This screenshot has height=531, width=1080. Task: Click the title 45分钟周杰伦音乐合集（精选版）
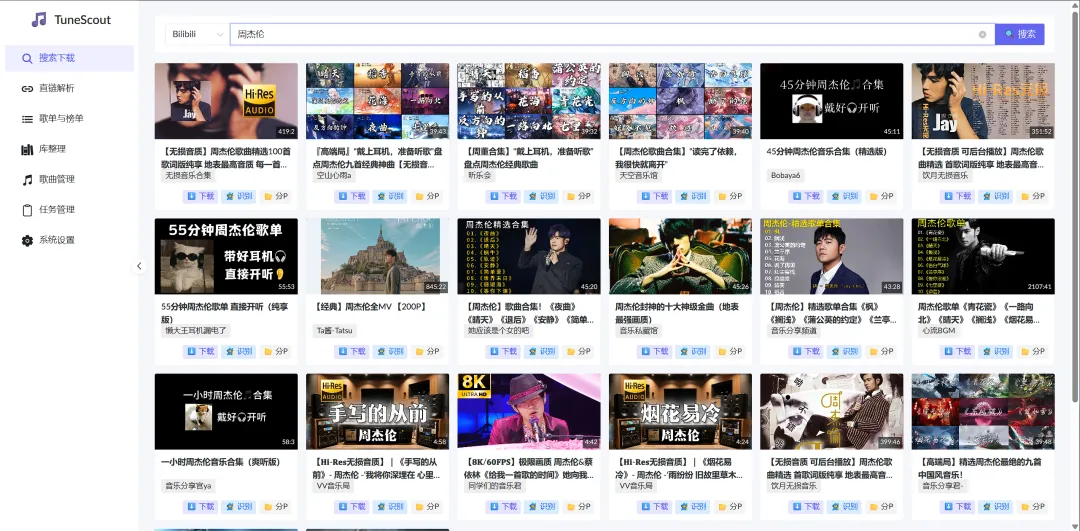[x=827, y=152]
